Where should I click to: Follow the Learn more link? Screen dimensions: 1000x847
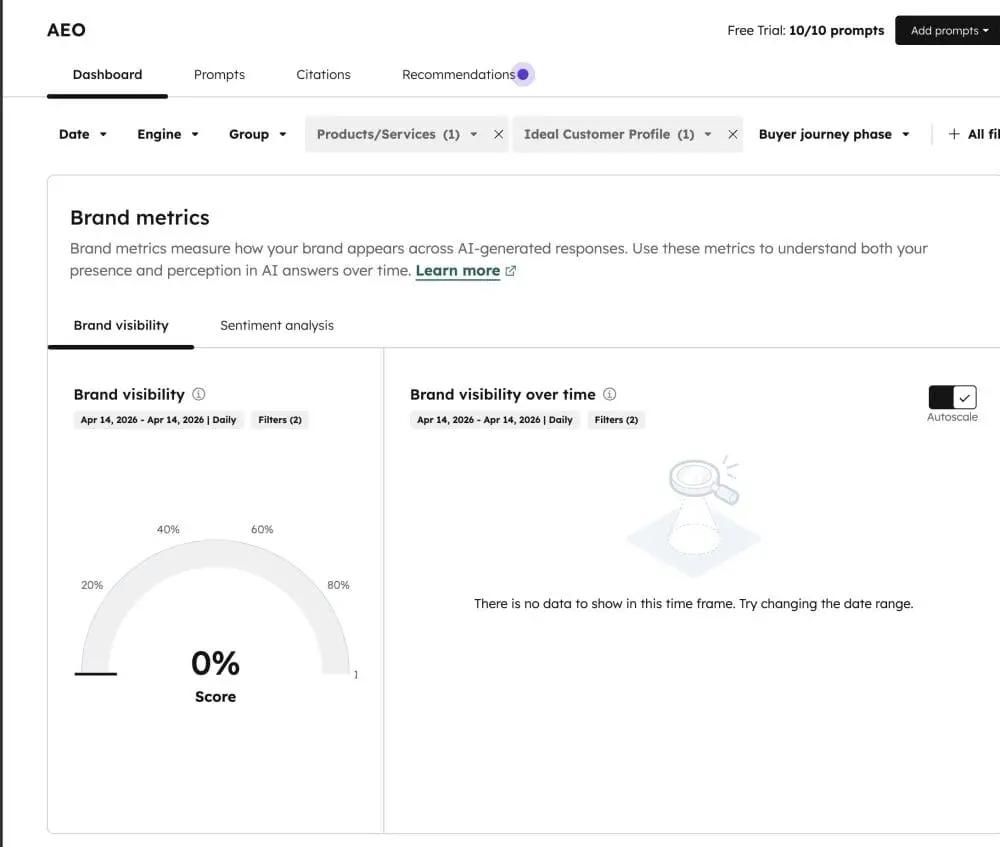[x=457, y=271]
